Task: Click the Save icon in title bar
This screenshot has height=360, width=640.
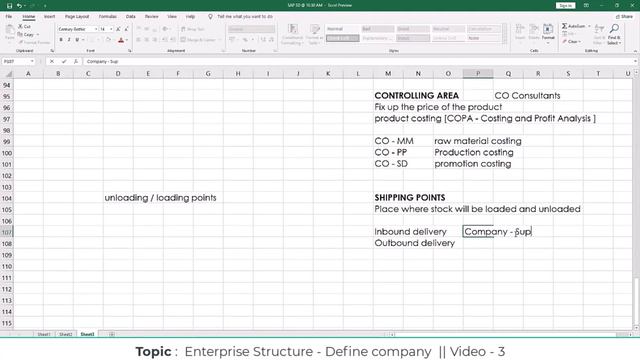Action: point(9,6)
